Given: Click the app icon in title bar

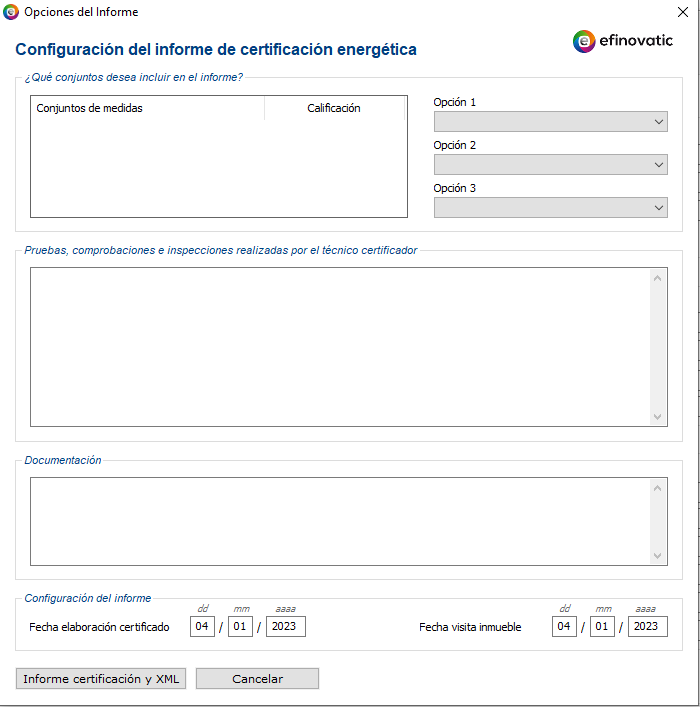Looking at the screenshot, I should tap(11, 12).
